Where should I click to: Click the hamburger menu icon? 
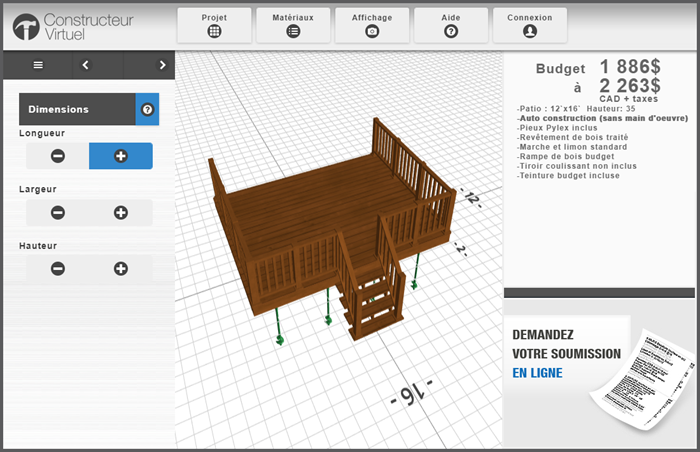(x=38, y=65)
